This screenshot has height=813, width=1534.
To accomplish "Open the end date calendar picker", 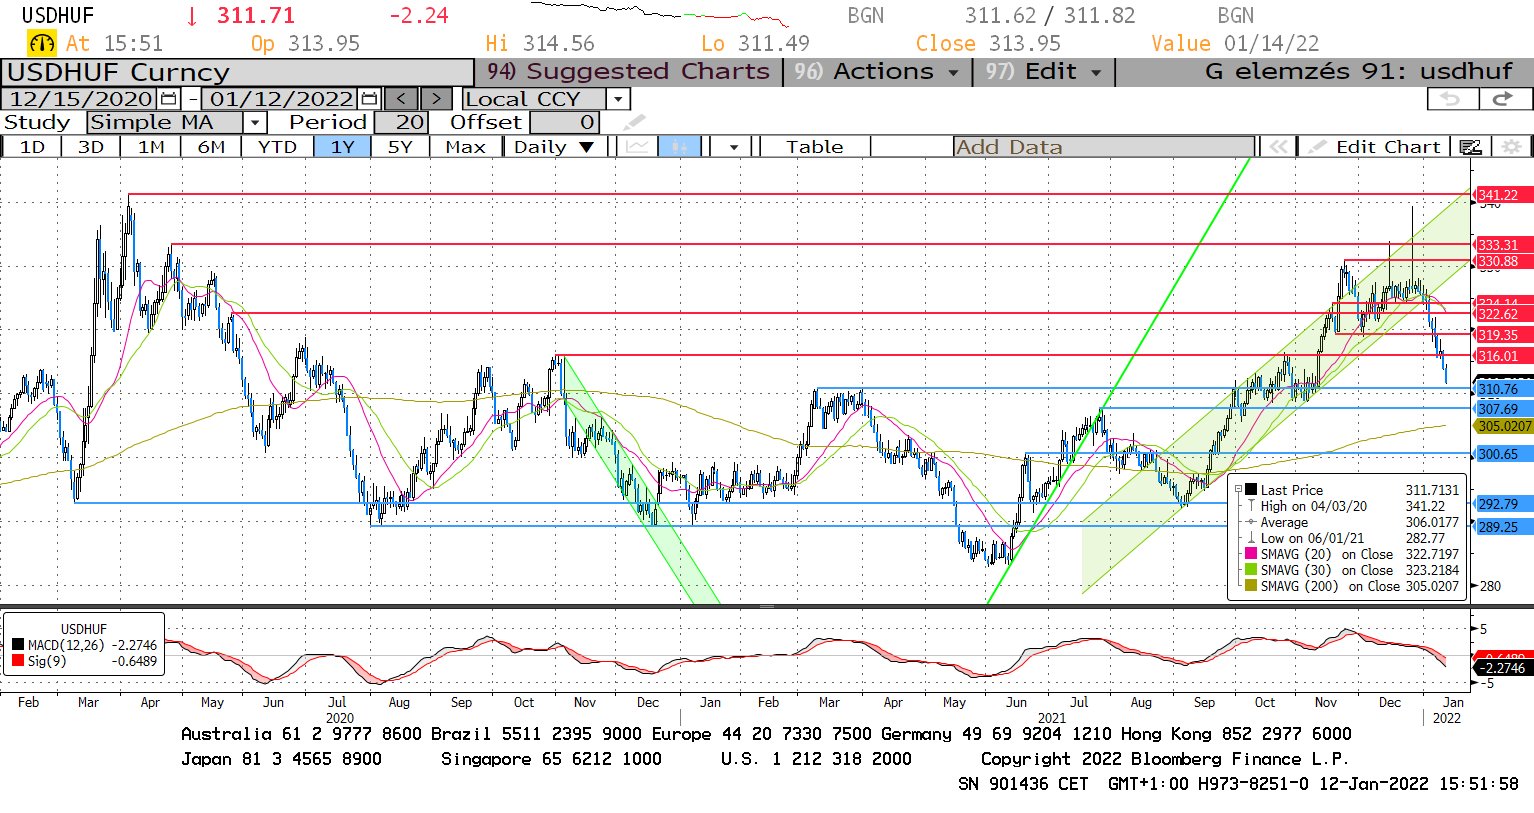I will pos(369,99).
